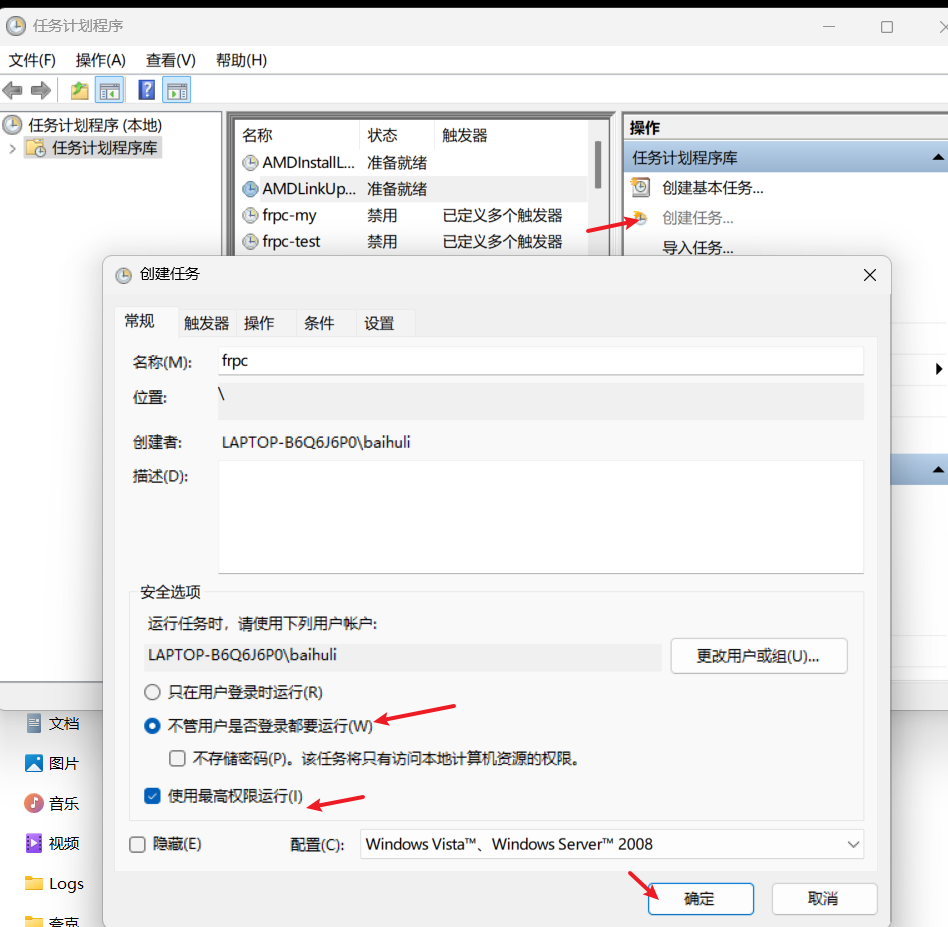Collapse the 任务计划程序库 actions section header

tap(937, 158)
